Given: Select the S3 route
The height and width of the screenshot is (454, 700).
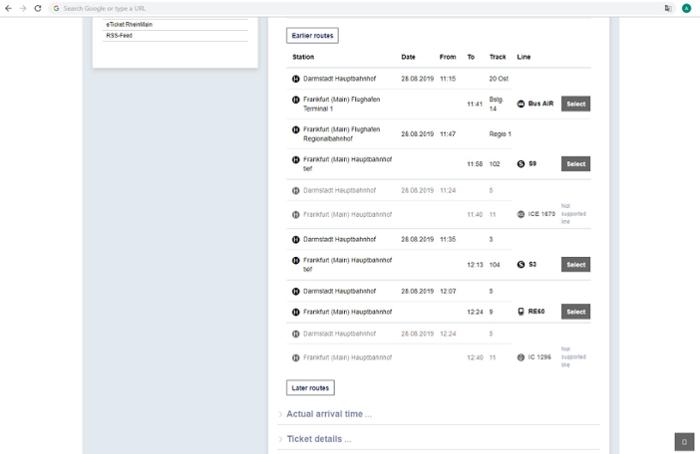Looking at the screenshot, I should coord(575,265).
